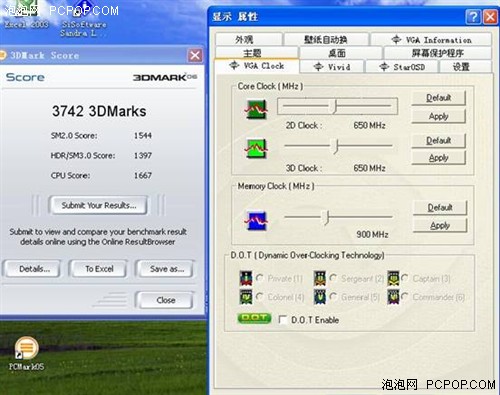Click the HDR/SM3.0 Score value 1397
The height and width of the screenshot is (395, 500).
(143, 155)
